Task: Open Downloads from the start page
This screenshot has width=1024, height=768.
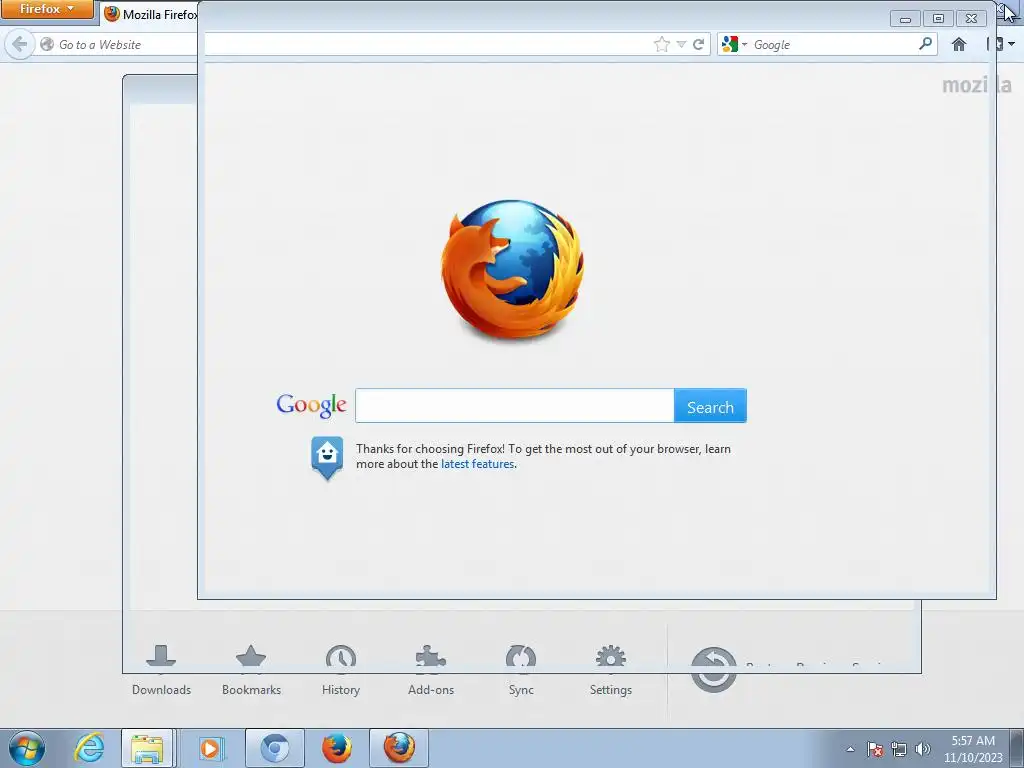Action: tap(161, 670)
